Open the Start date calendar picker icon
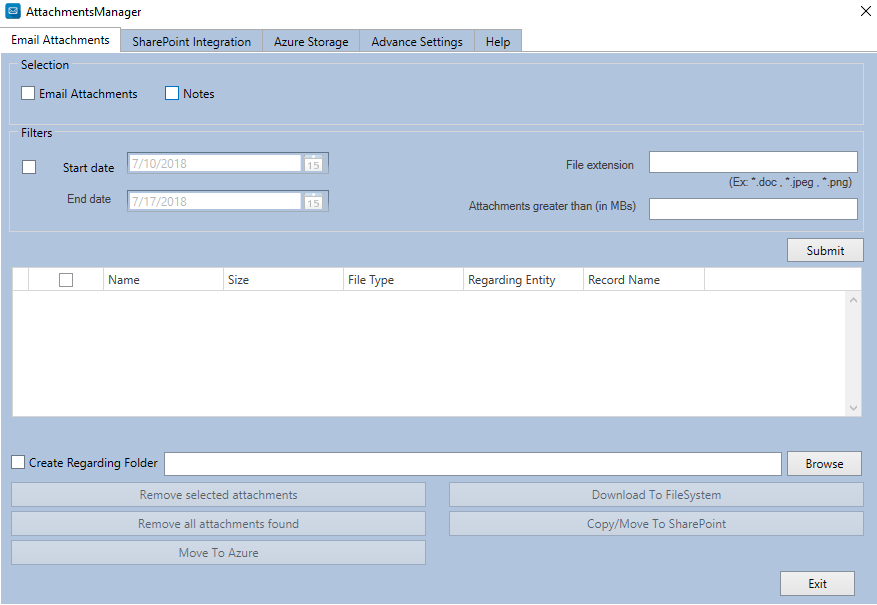Screen dimensions: 877x605 point(314,163)
